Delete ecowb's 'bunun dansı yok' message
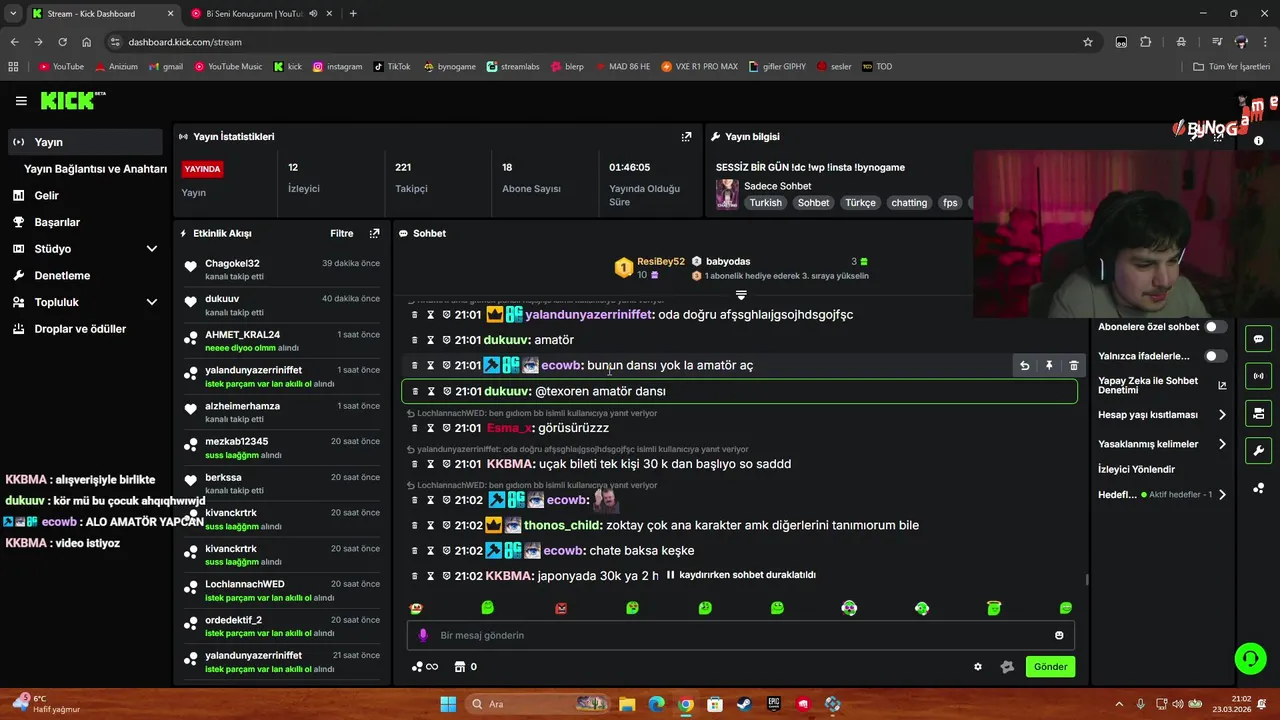The width and height of the screenshot is (1280, 720). point(1074,366)
